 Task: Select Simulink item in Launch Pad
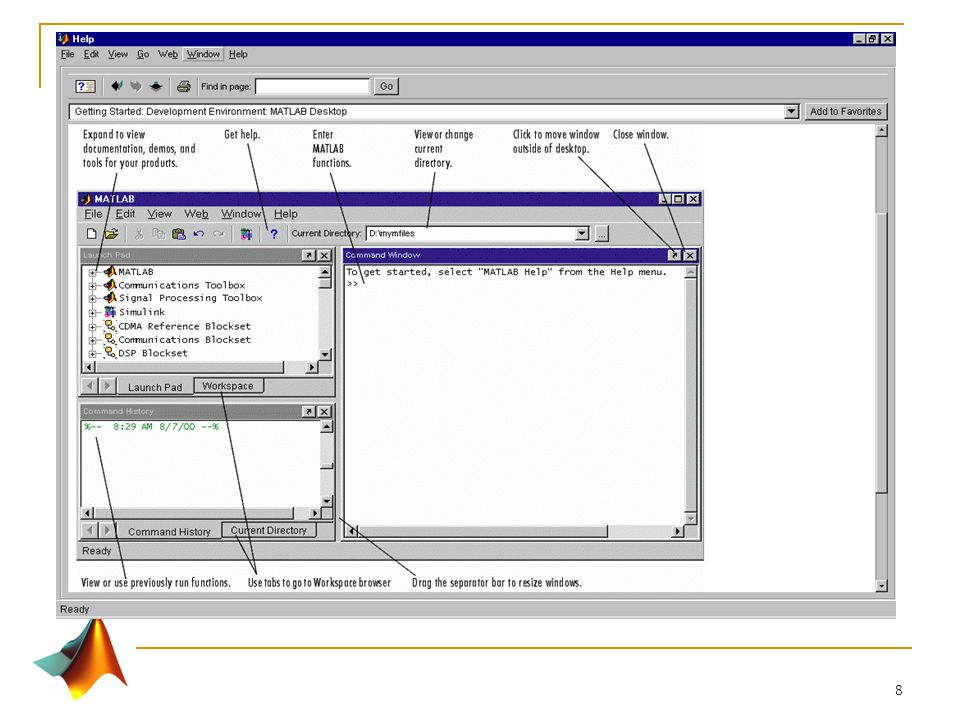[x=141, y=312]
